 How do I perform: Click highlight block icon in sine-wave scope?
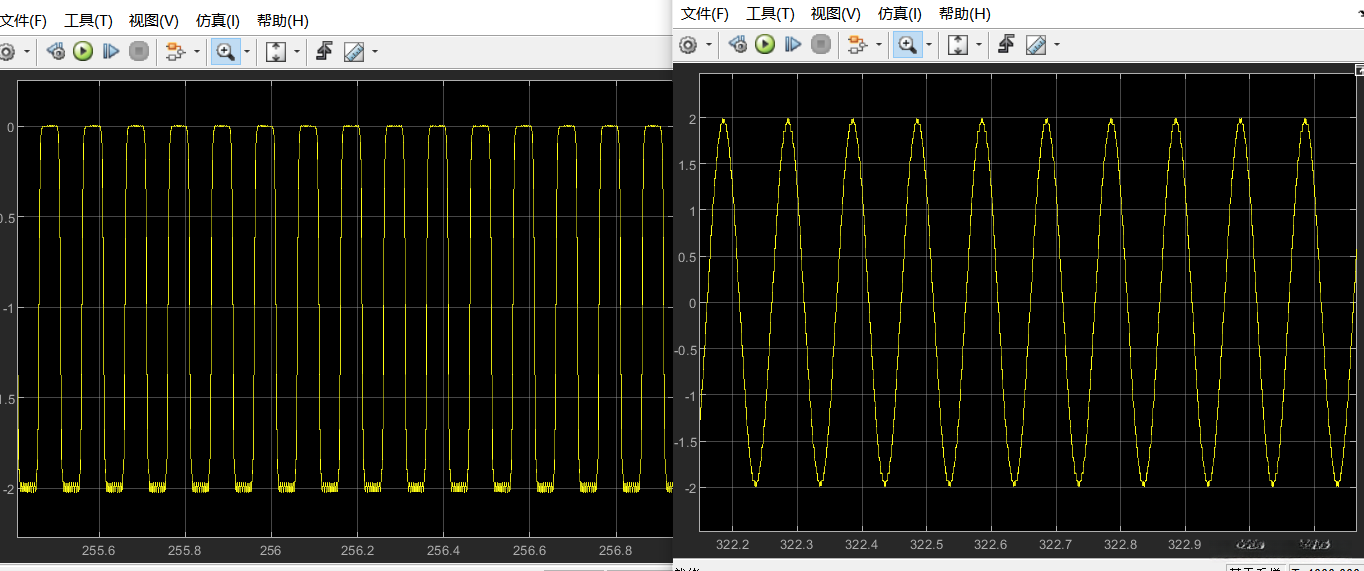pyautogui.click(x=856, y=44)
